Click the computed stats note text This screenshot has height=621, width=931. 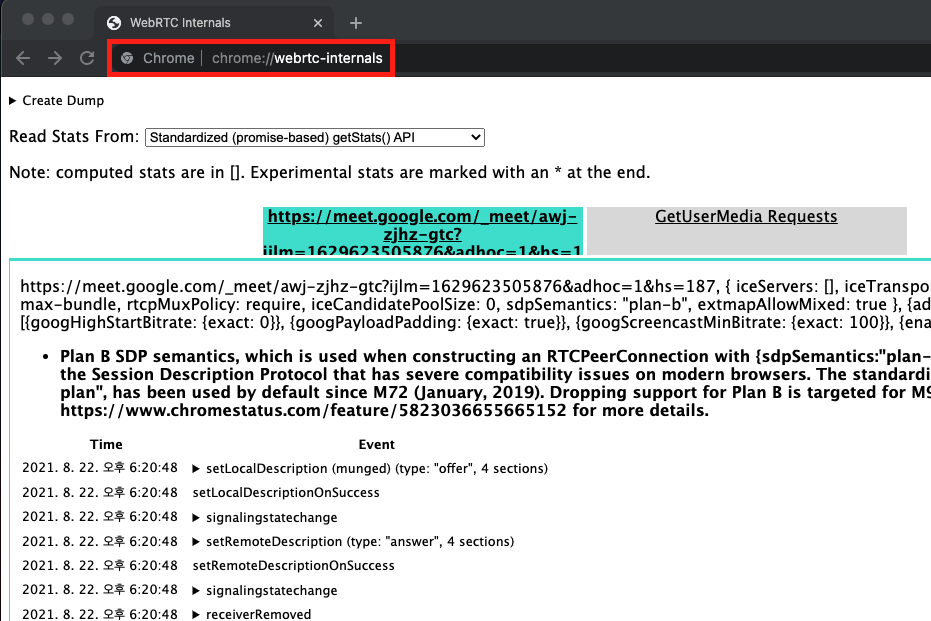coord(330,173)
